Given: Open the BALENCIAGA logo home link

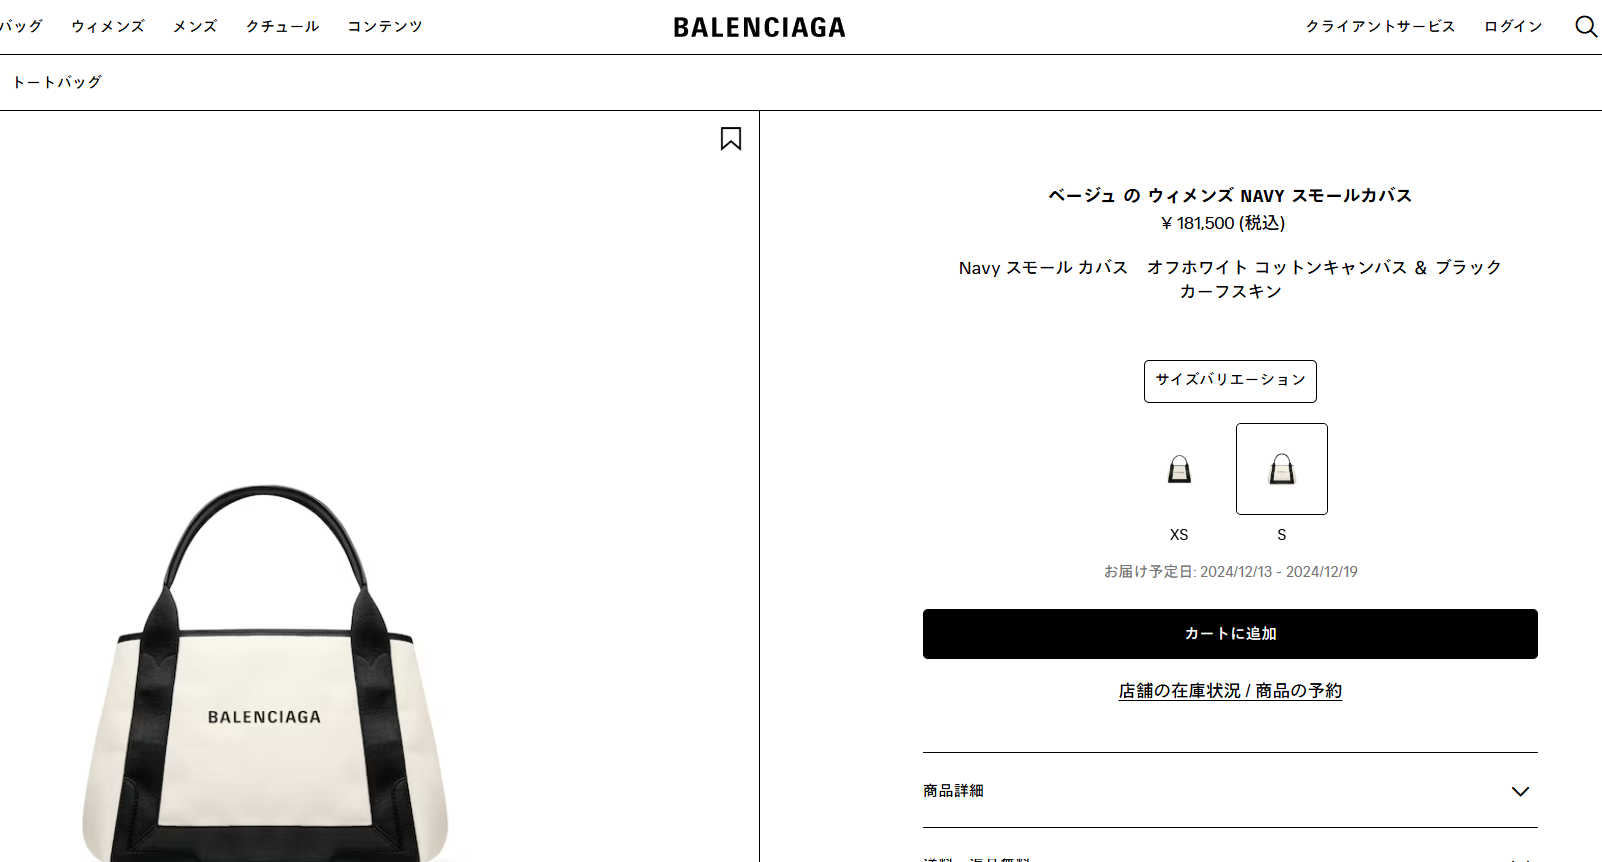Looking at the screenshot, I should (759, 27).
